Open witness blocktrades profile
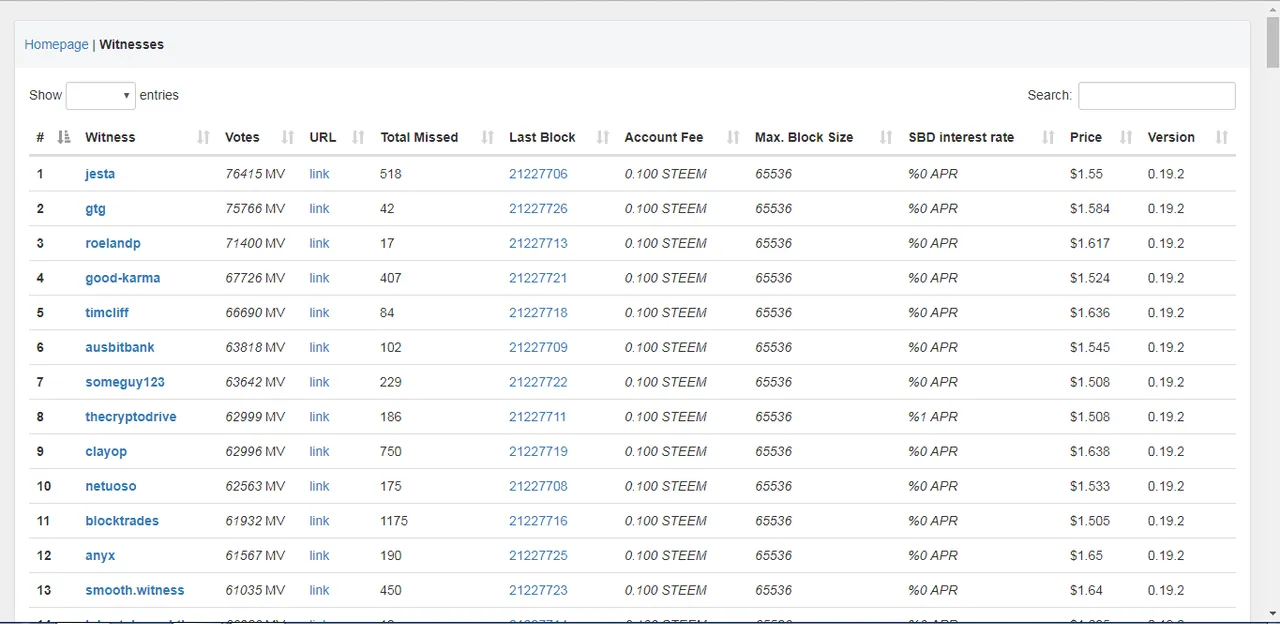Screen dimensions: 1280x624 (x=122, y=521)
